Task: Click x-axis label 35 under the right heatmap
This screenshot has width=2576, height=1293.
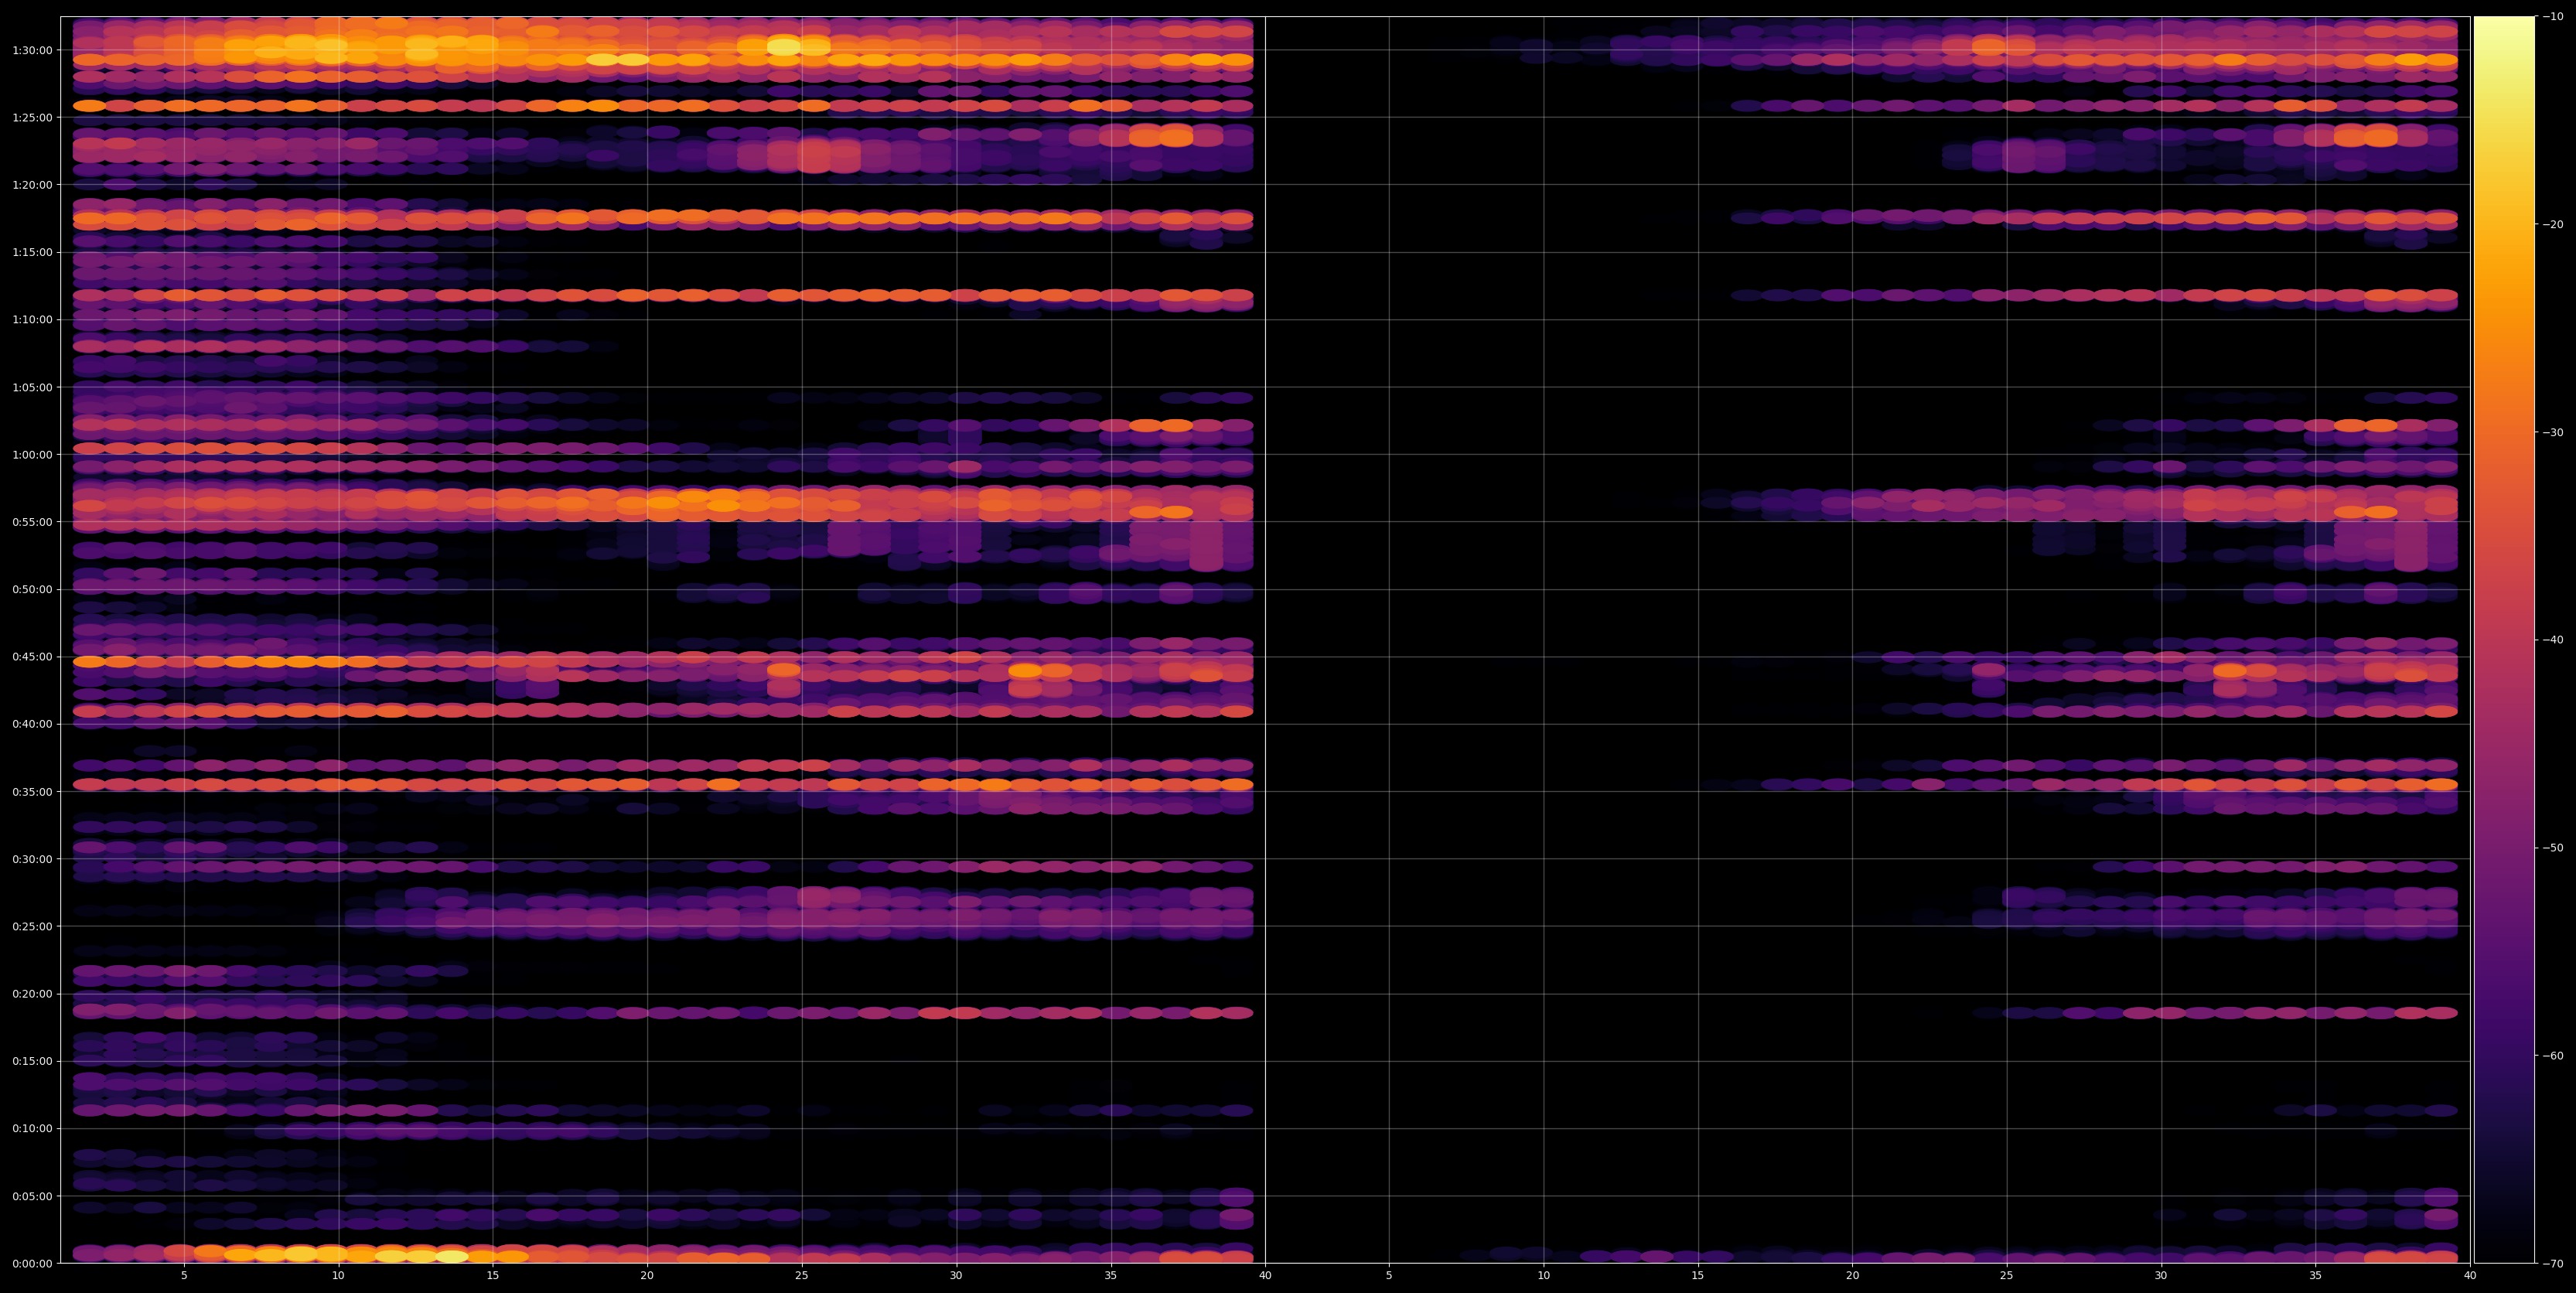Action: [x=2316, y=1276]
